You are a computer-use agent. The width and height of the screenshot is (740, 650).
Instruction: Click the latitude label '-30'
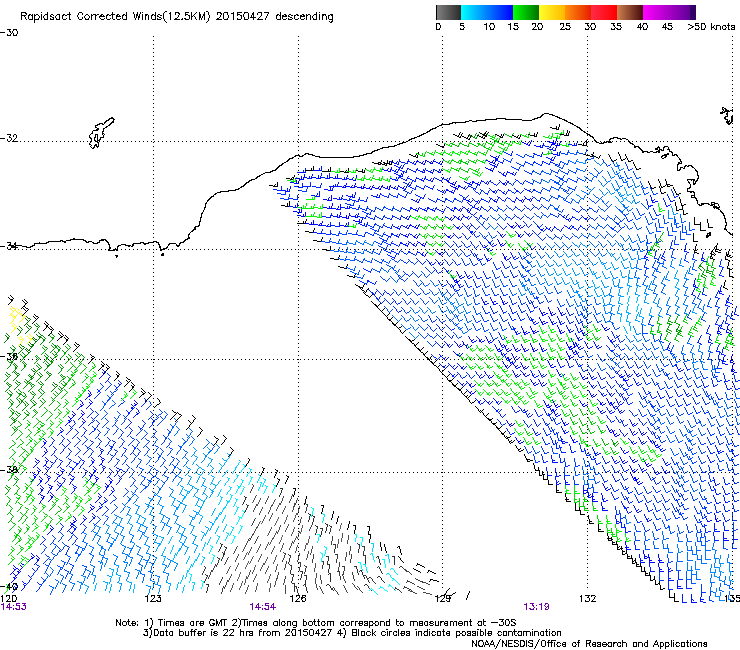(9, 33)
